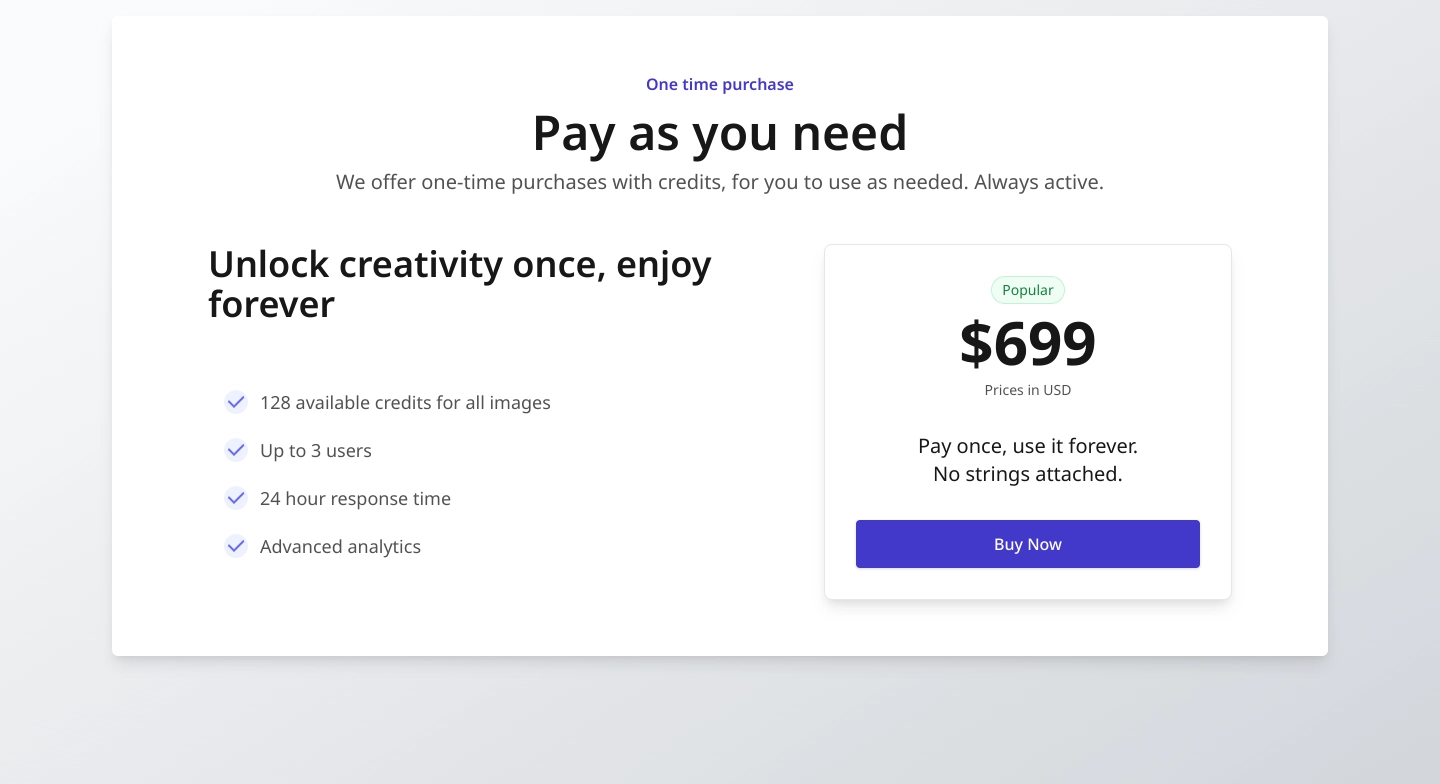Select the Up to 3 users text

(x=316, y=451)
